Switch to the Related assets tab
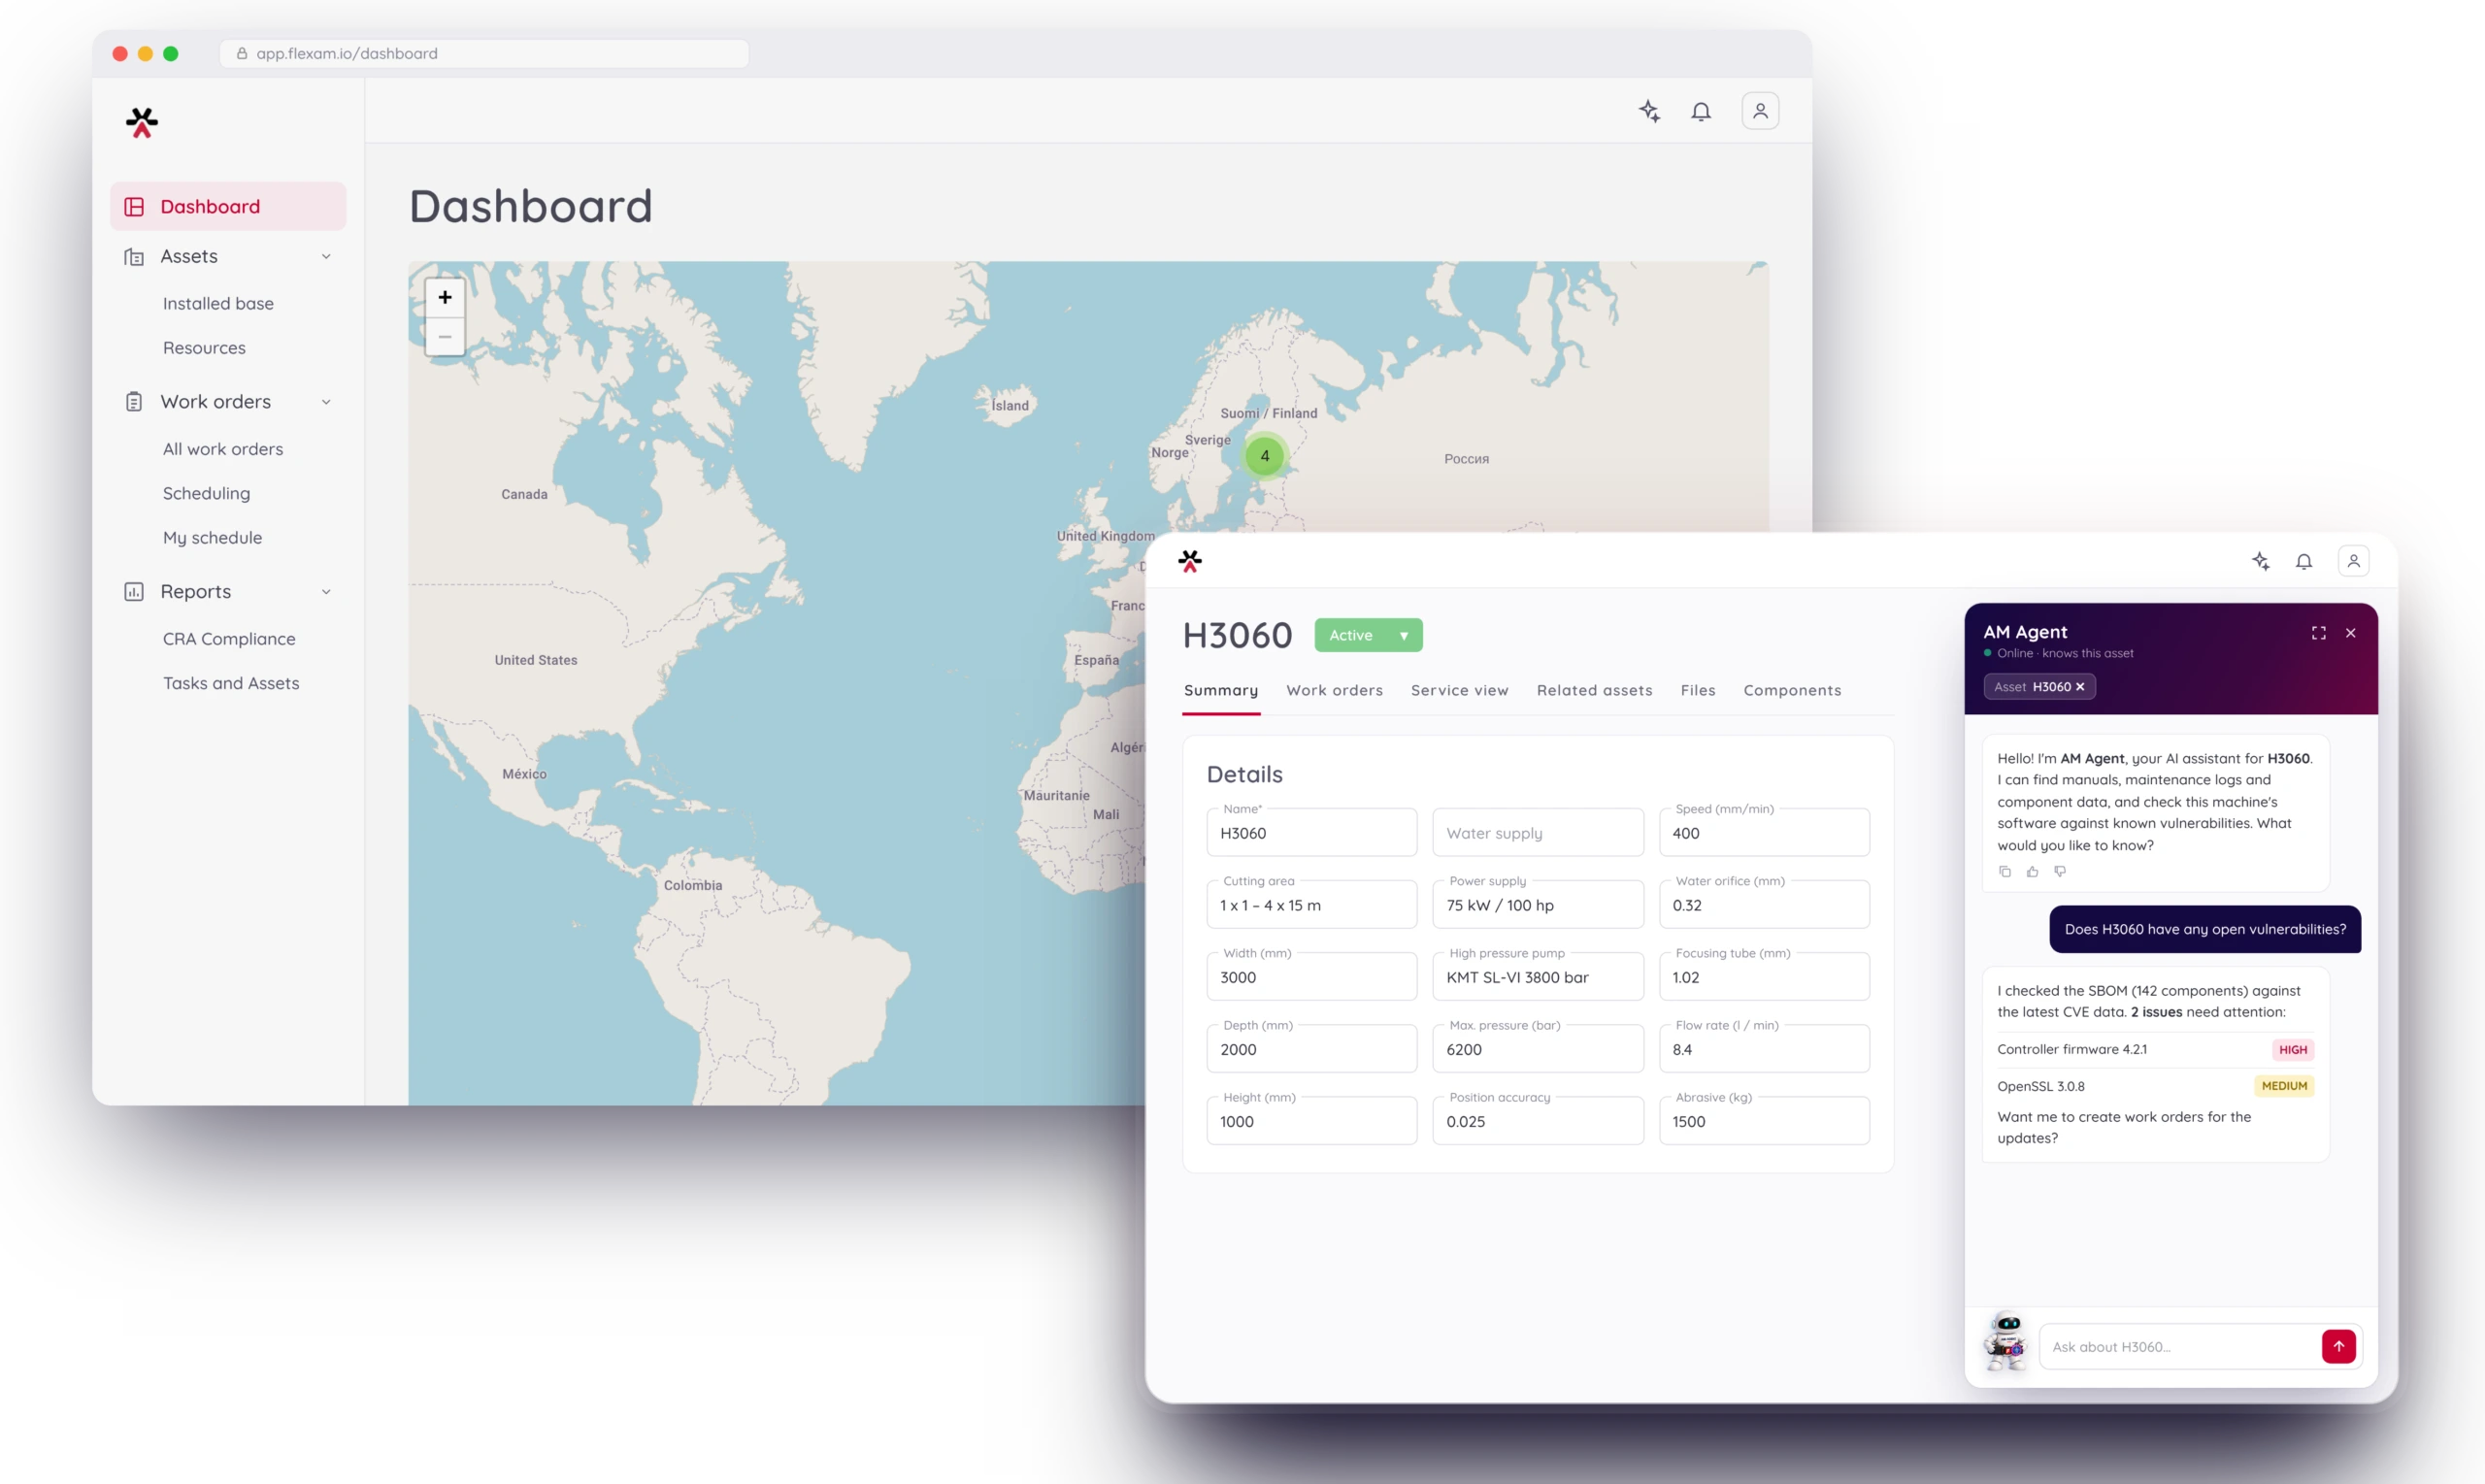 click(1594, 690)
